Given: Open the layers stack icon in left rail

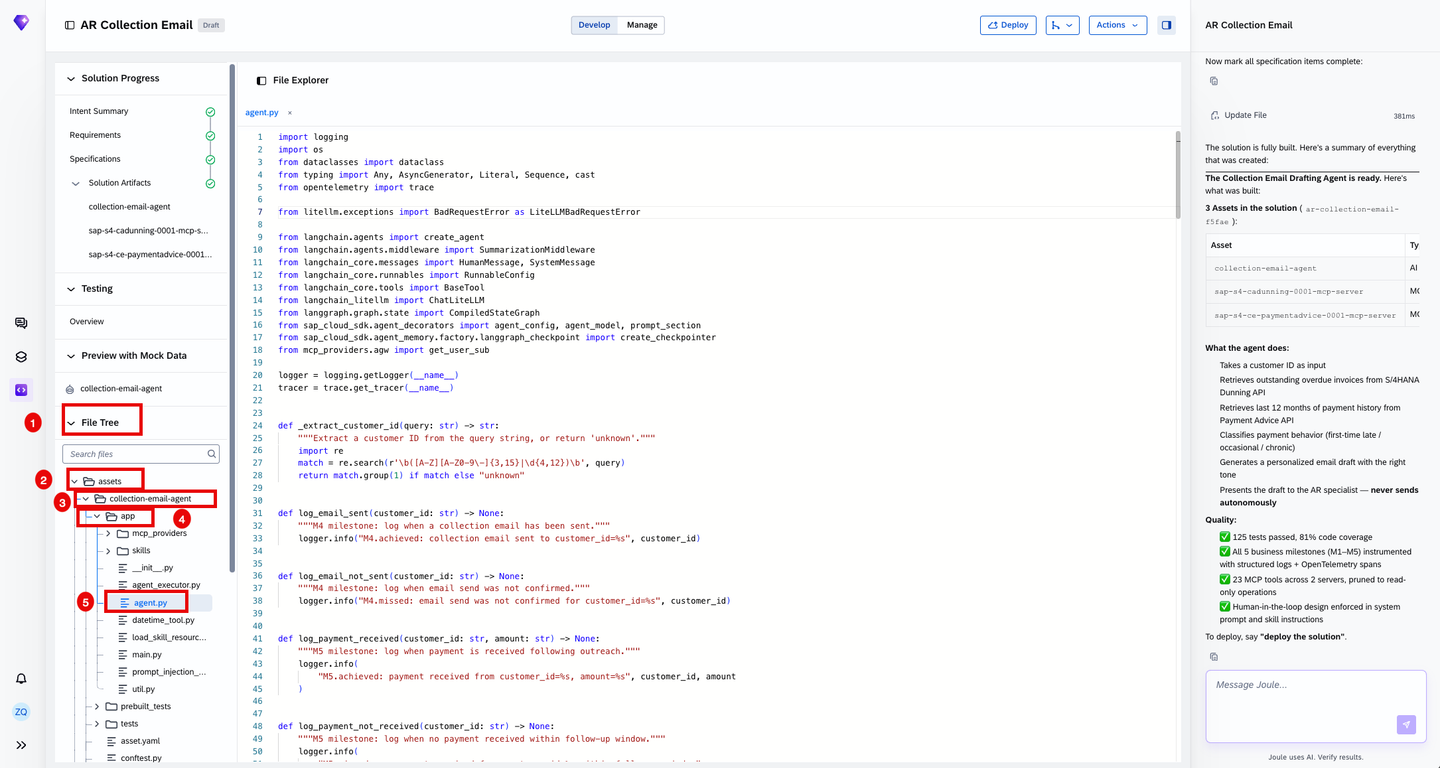Looking at the screenshot, I should pyautogui.click(x=21, y=357).
